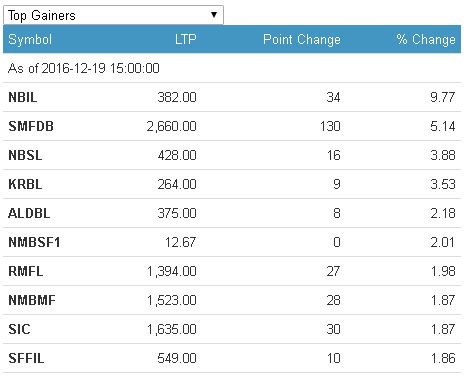Click the NBSL symbol
This screenshot has height=381, width=467.
pos(25,155)
